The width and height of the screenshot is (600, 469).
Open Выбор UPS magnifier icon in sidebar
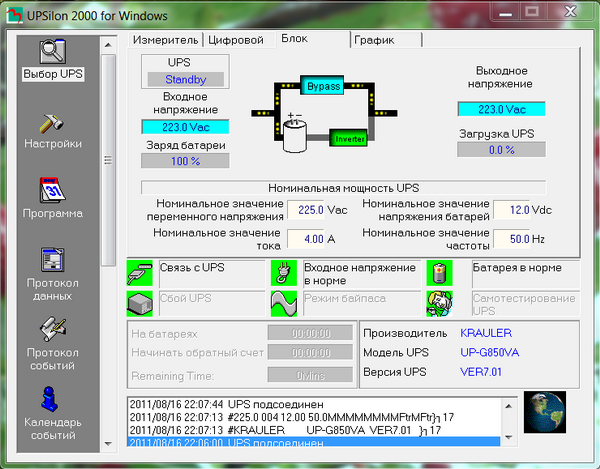point(53,51)
